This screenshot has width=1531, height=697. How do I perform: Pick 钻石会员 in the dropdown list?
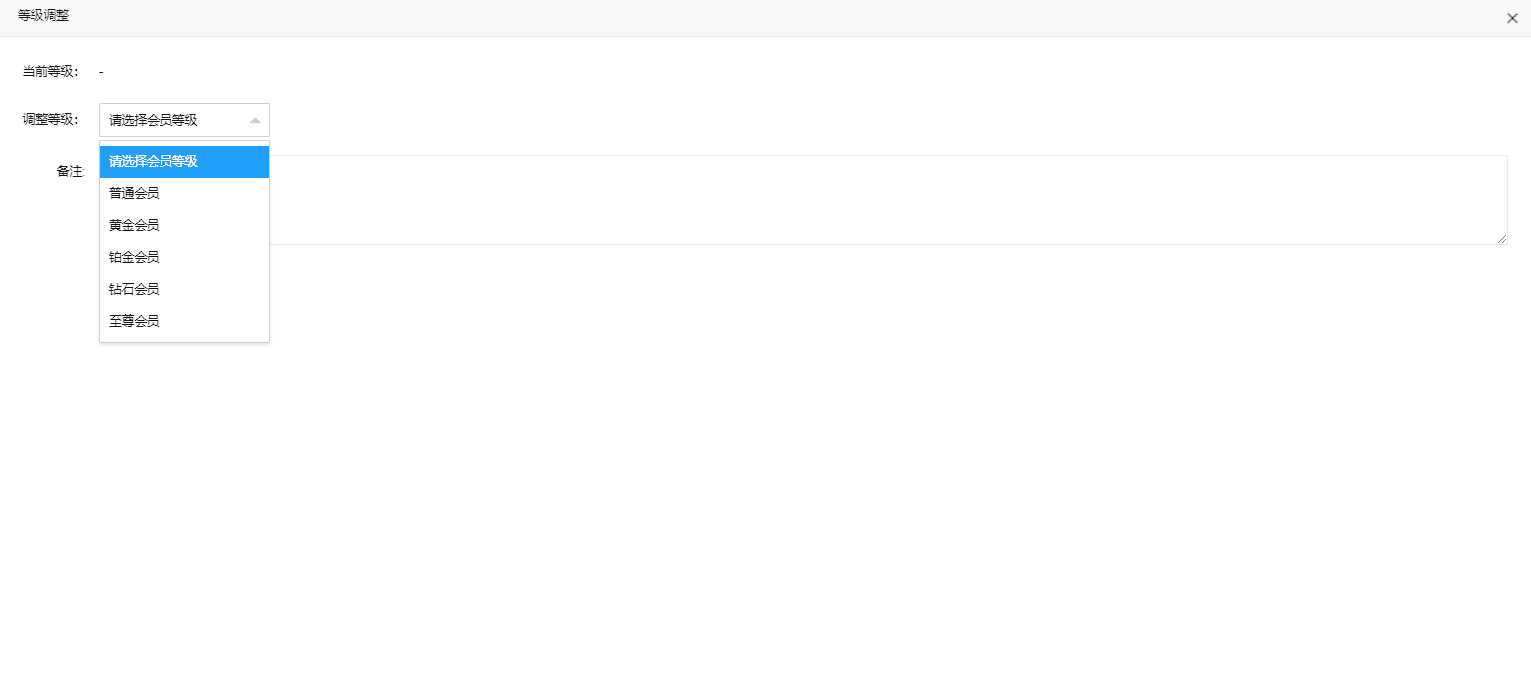click(x=184, y=289)
